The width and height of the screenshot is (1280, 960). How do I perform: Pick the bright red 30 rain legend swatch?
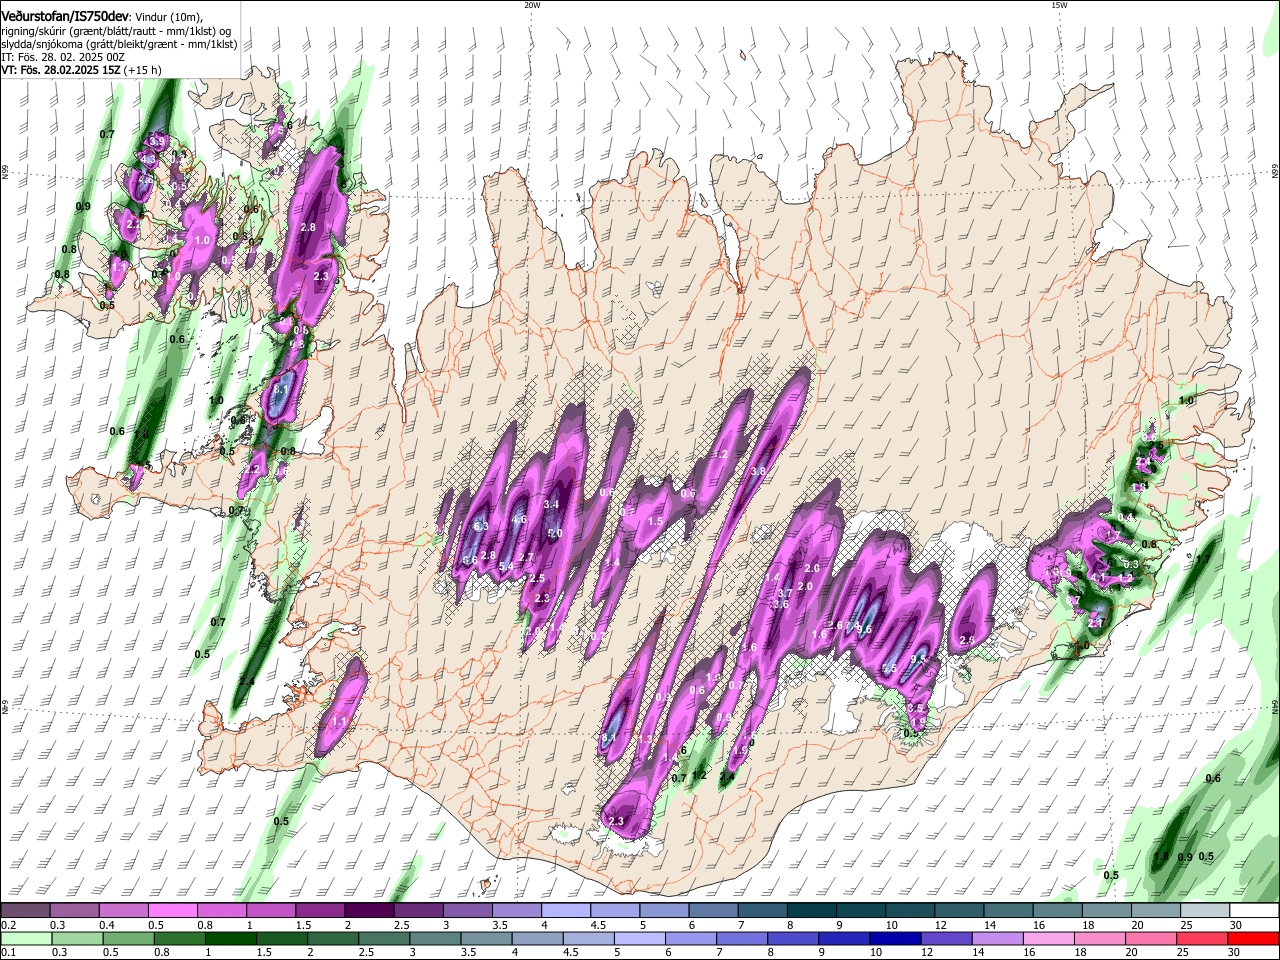(1254, 938)
